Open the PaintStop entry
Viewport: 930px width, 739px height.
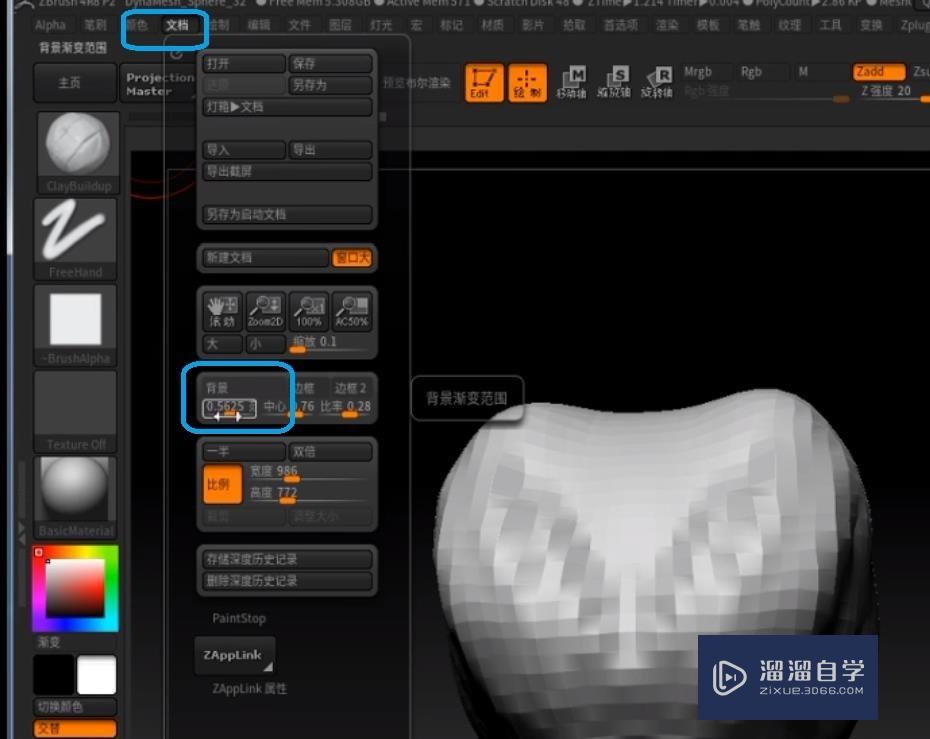click(237, 618)
